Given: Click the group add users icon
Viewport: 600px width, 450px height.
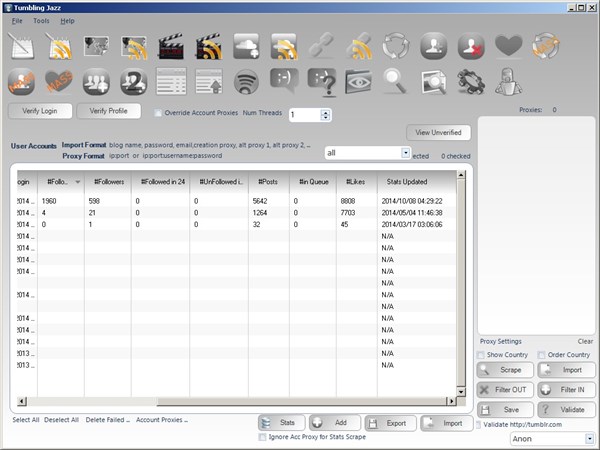Looking at the screenshot, I should pos(96,82).
